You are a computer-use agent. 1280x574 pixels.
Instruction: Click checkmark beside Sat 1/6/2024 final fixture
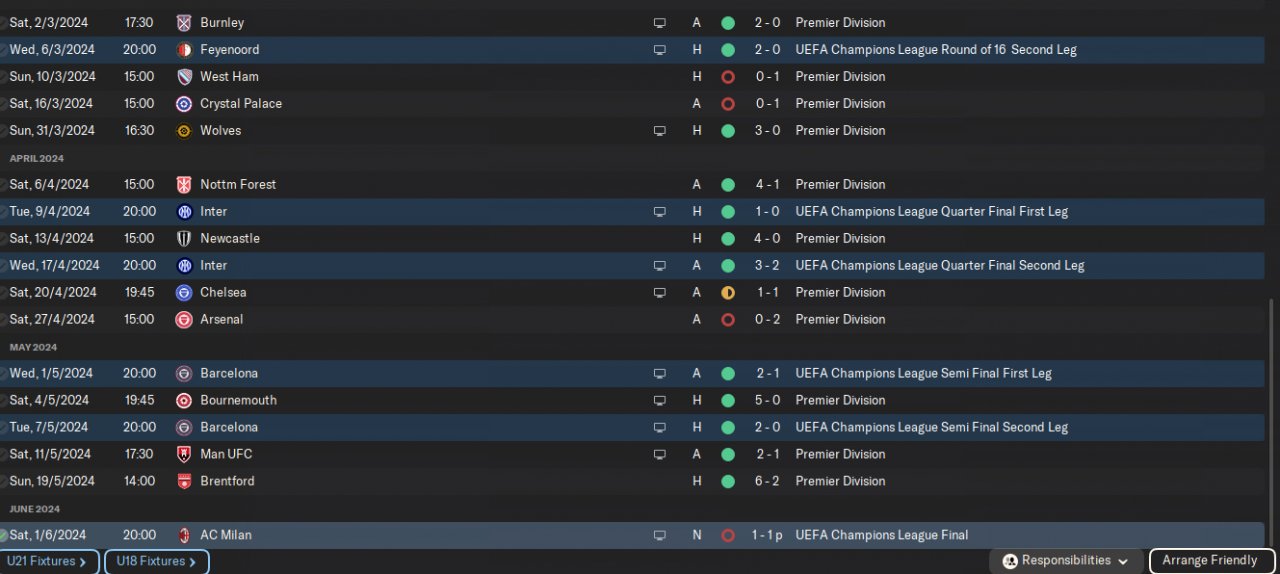coord(4,536)
